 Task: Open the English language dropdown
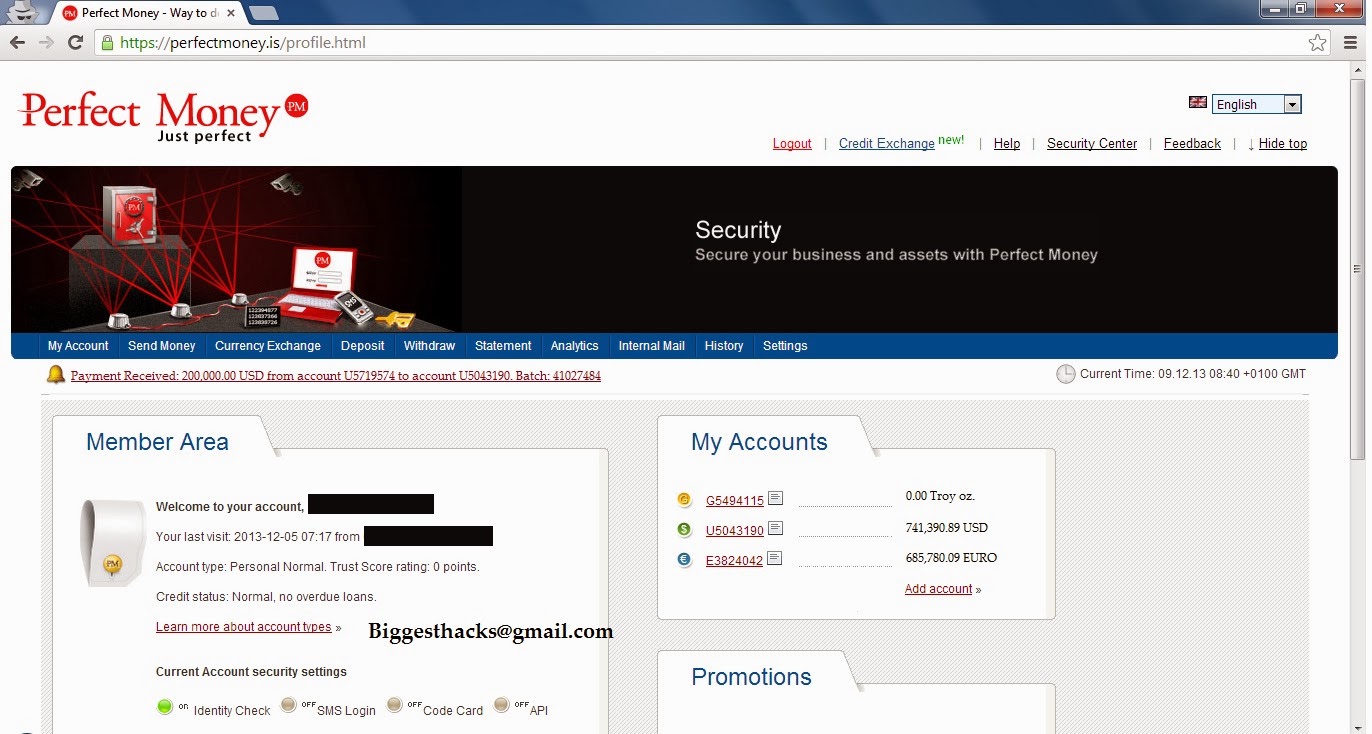[x=1257, y=104]
